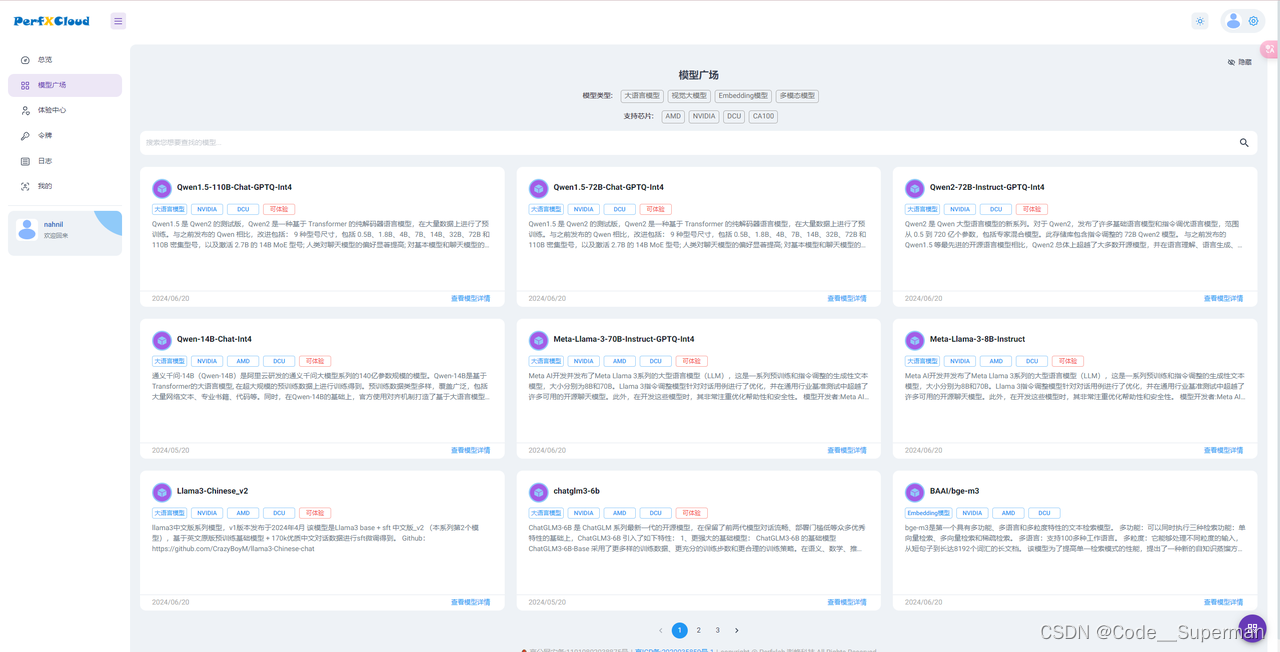Click the Qwen2-72B-Instruct-GPTQ-Int4 title text
The width and height of the screenshot is (1280, 652).
tap(987, 187)
